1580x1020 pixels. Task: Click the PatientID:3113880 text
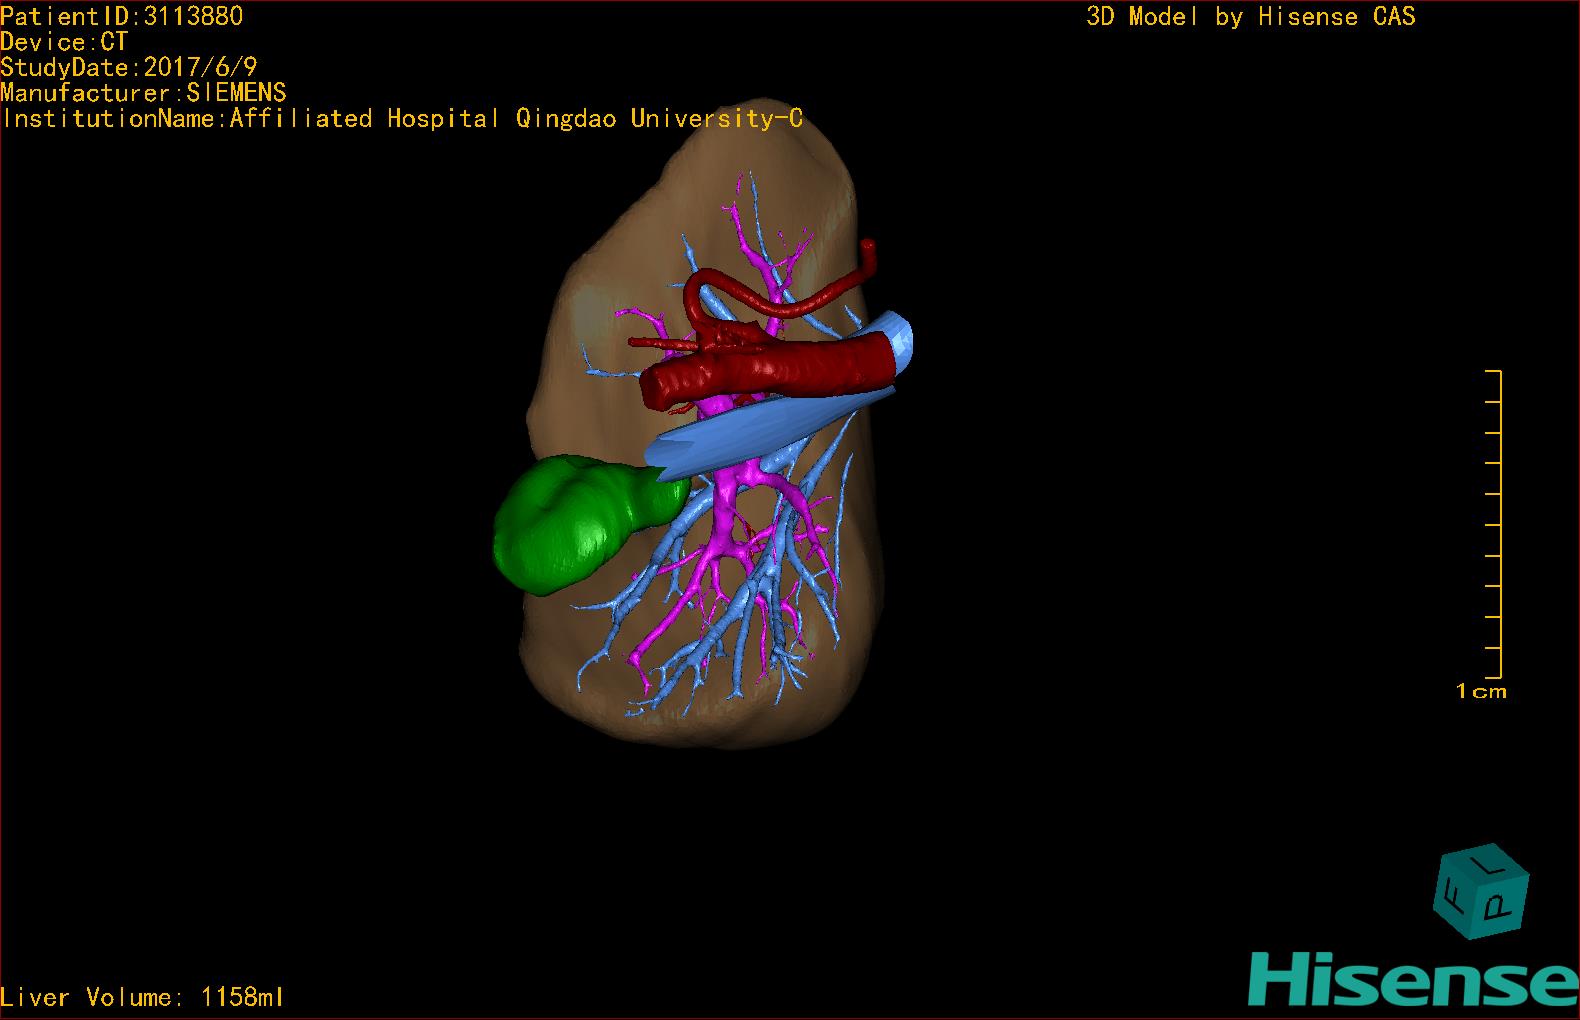click(x=122, y=16)
